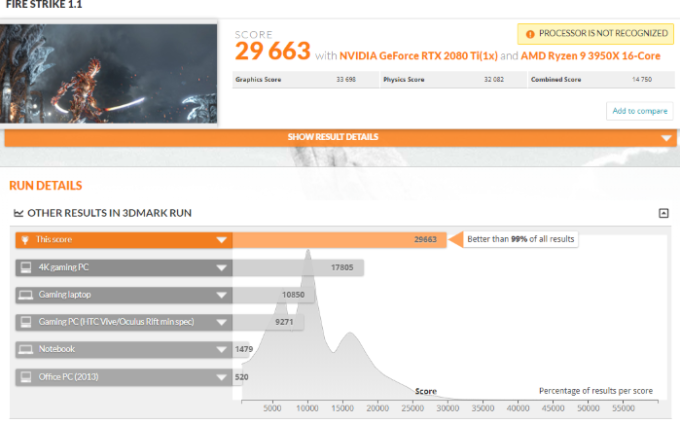Image resolution: width=680 pixels, height=423 pixels.
Task: Click the 5000 axis label on chart
Action: (272, 408)
